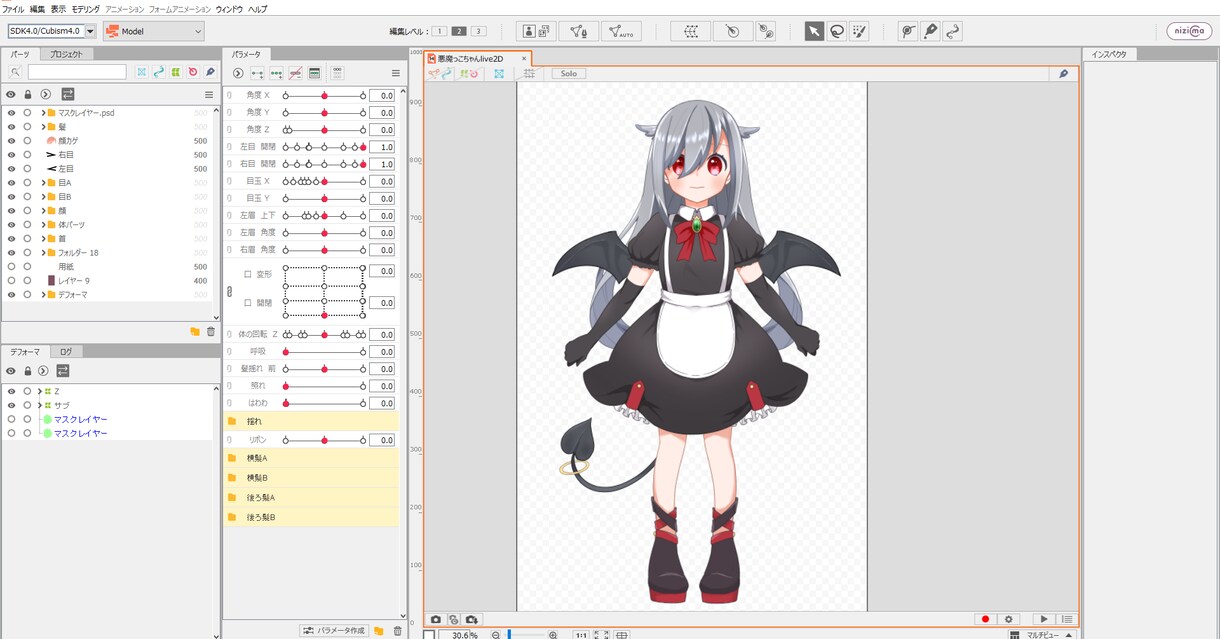Click the 呼吸 parameter slider
The width and height of the screenshot is (1220, 639).
[324, 352]
